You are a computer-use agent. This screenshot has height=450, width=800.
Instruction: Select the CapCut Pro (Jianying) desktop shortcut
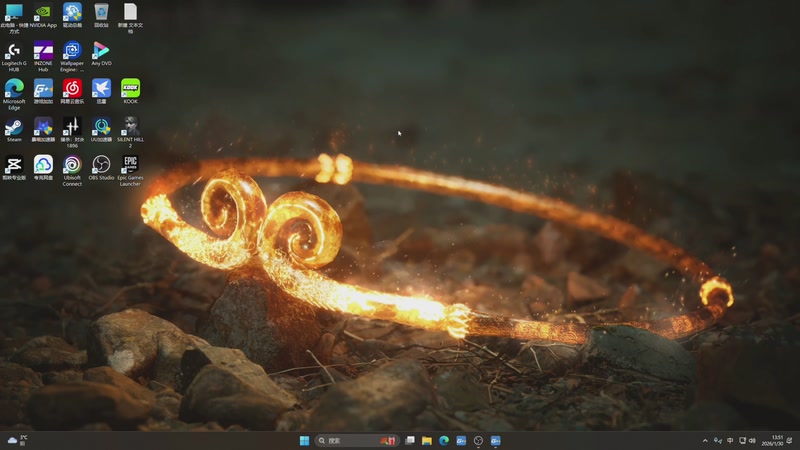point(14,168)
